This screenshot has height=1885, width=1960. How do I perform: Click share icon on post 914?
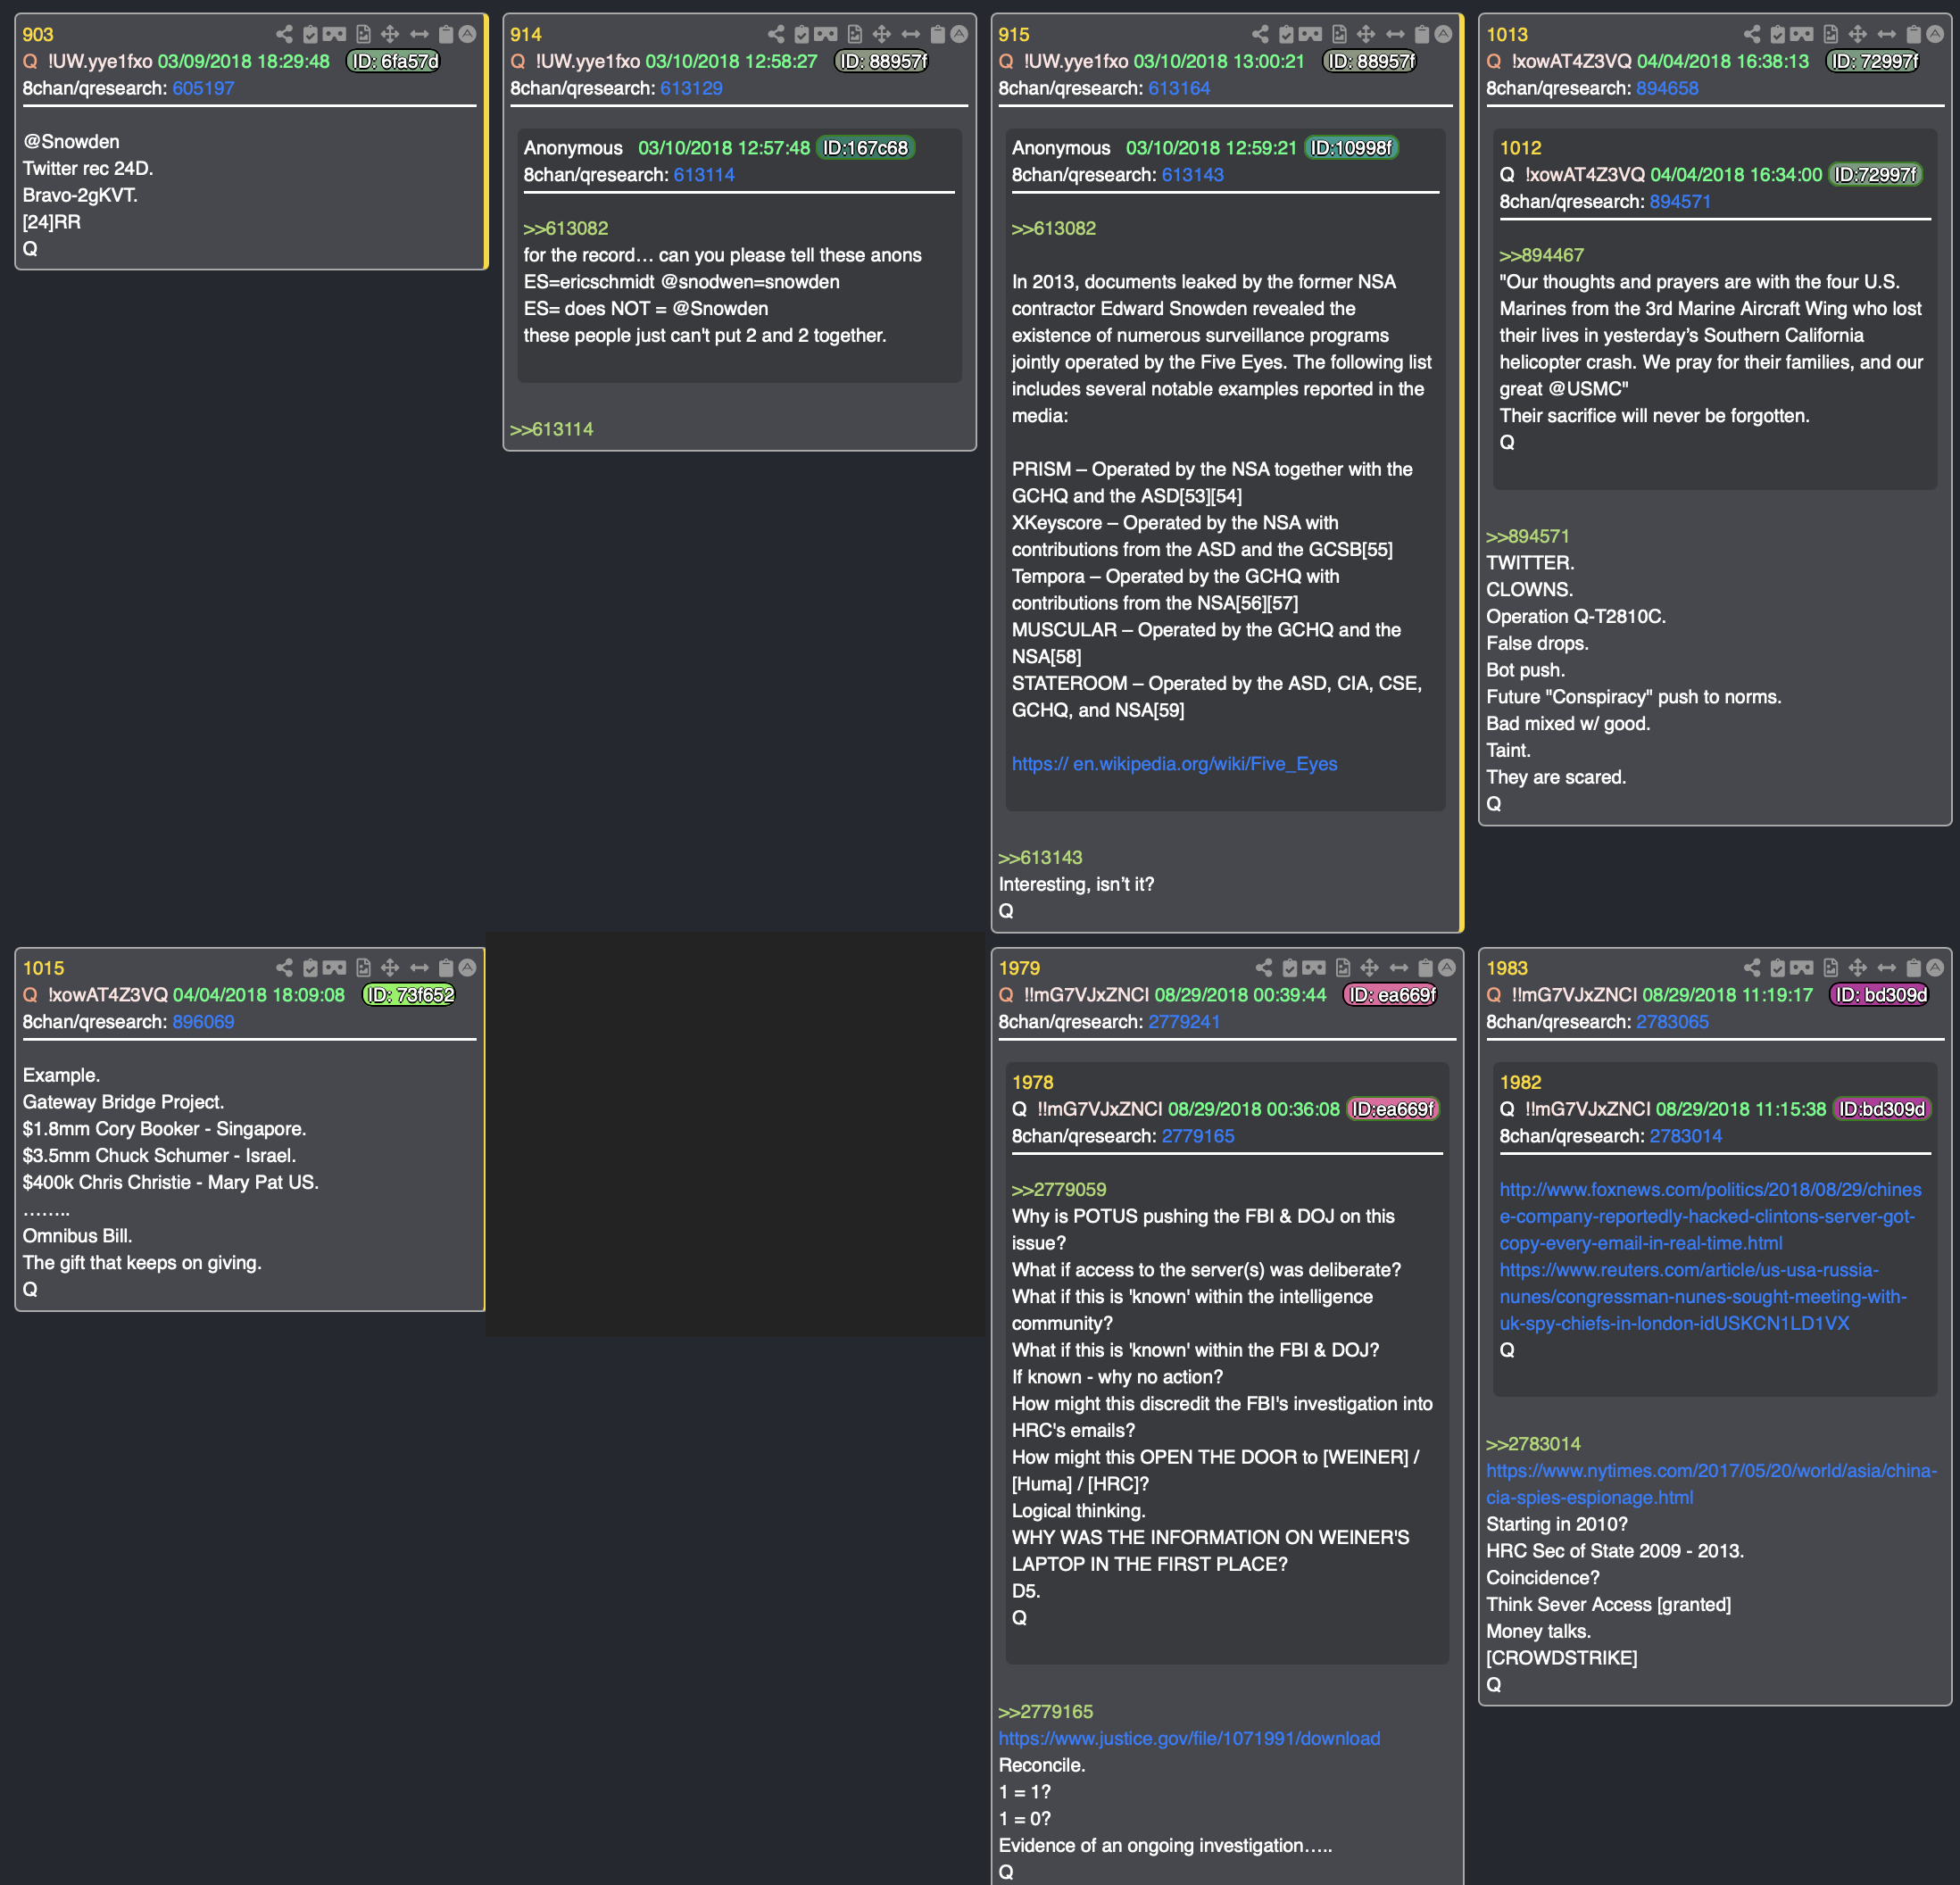tap(776, 35)
